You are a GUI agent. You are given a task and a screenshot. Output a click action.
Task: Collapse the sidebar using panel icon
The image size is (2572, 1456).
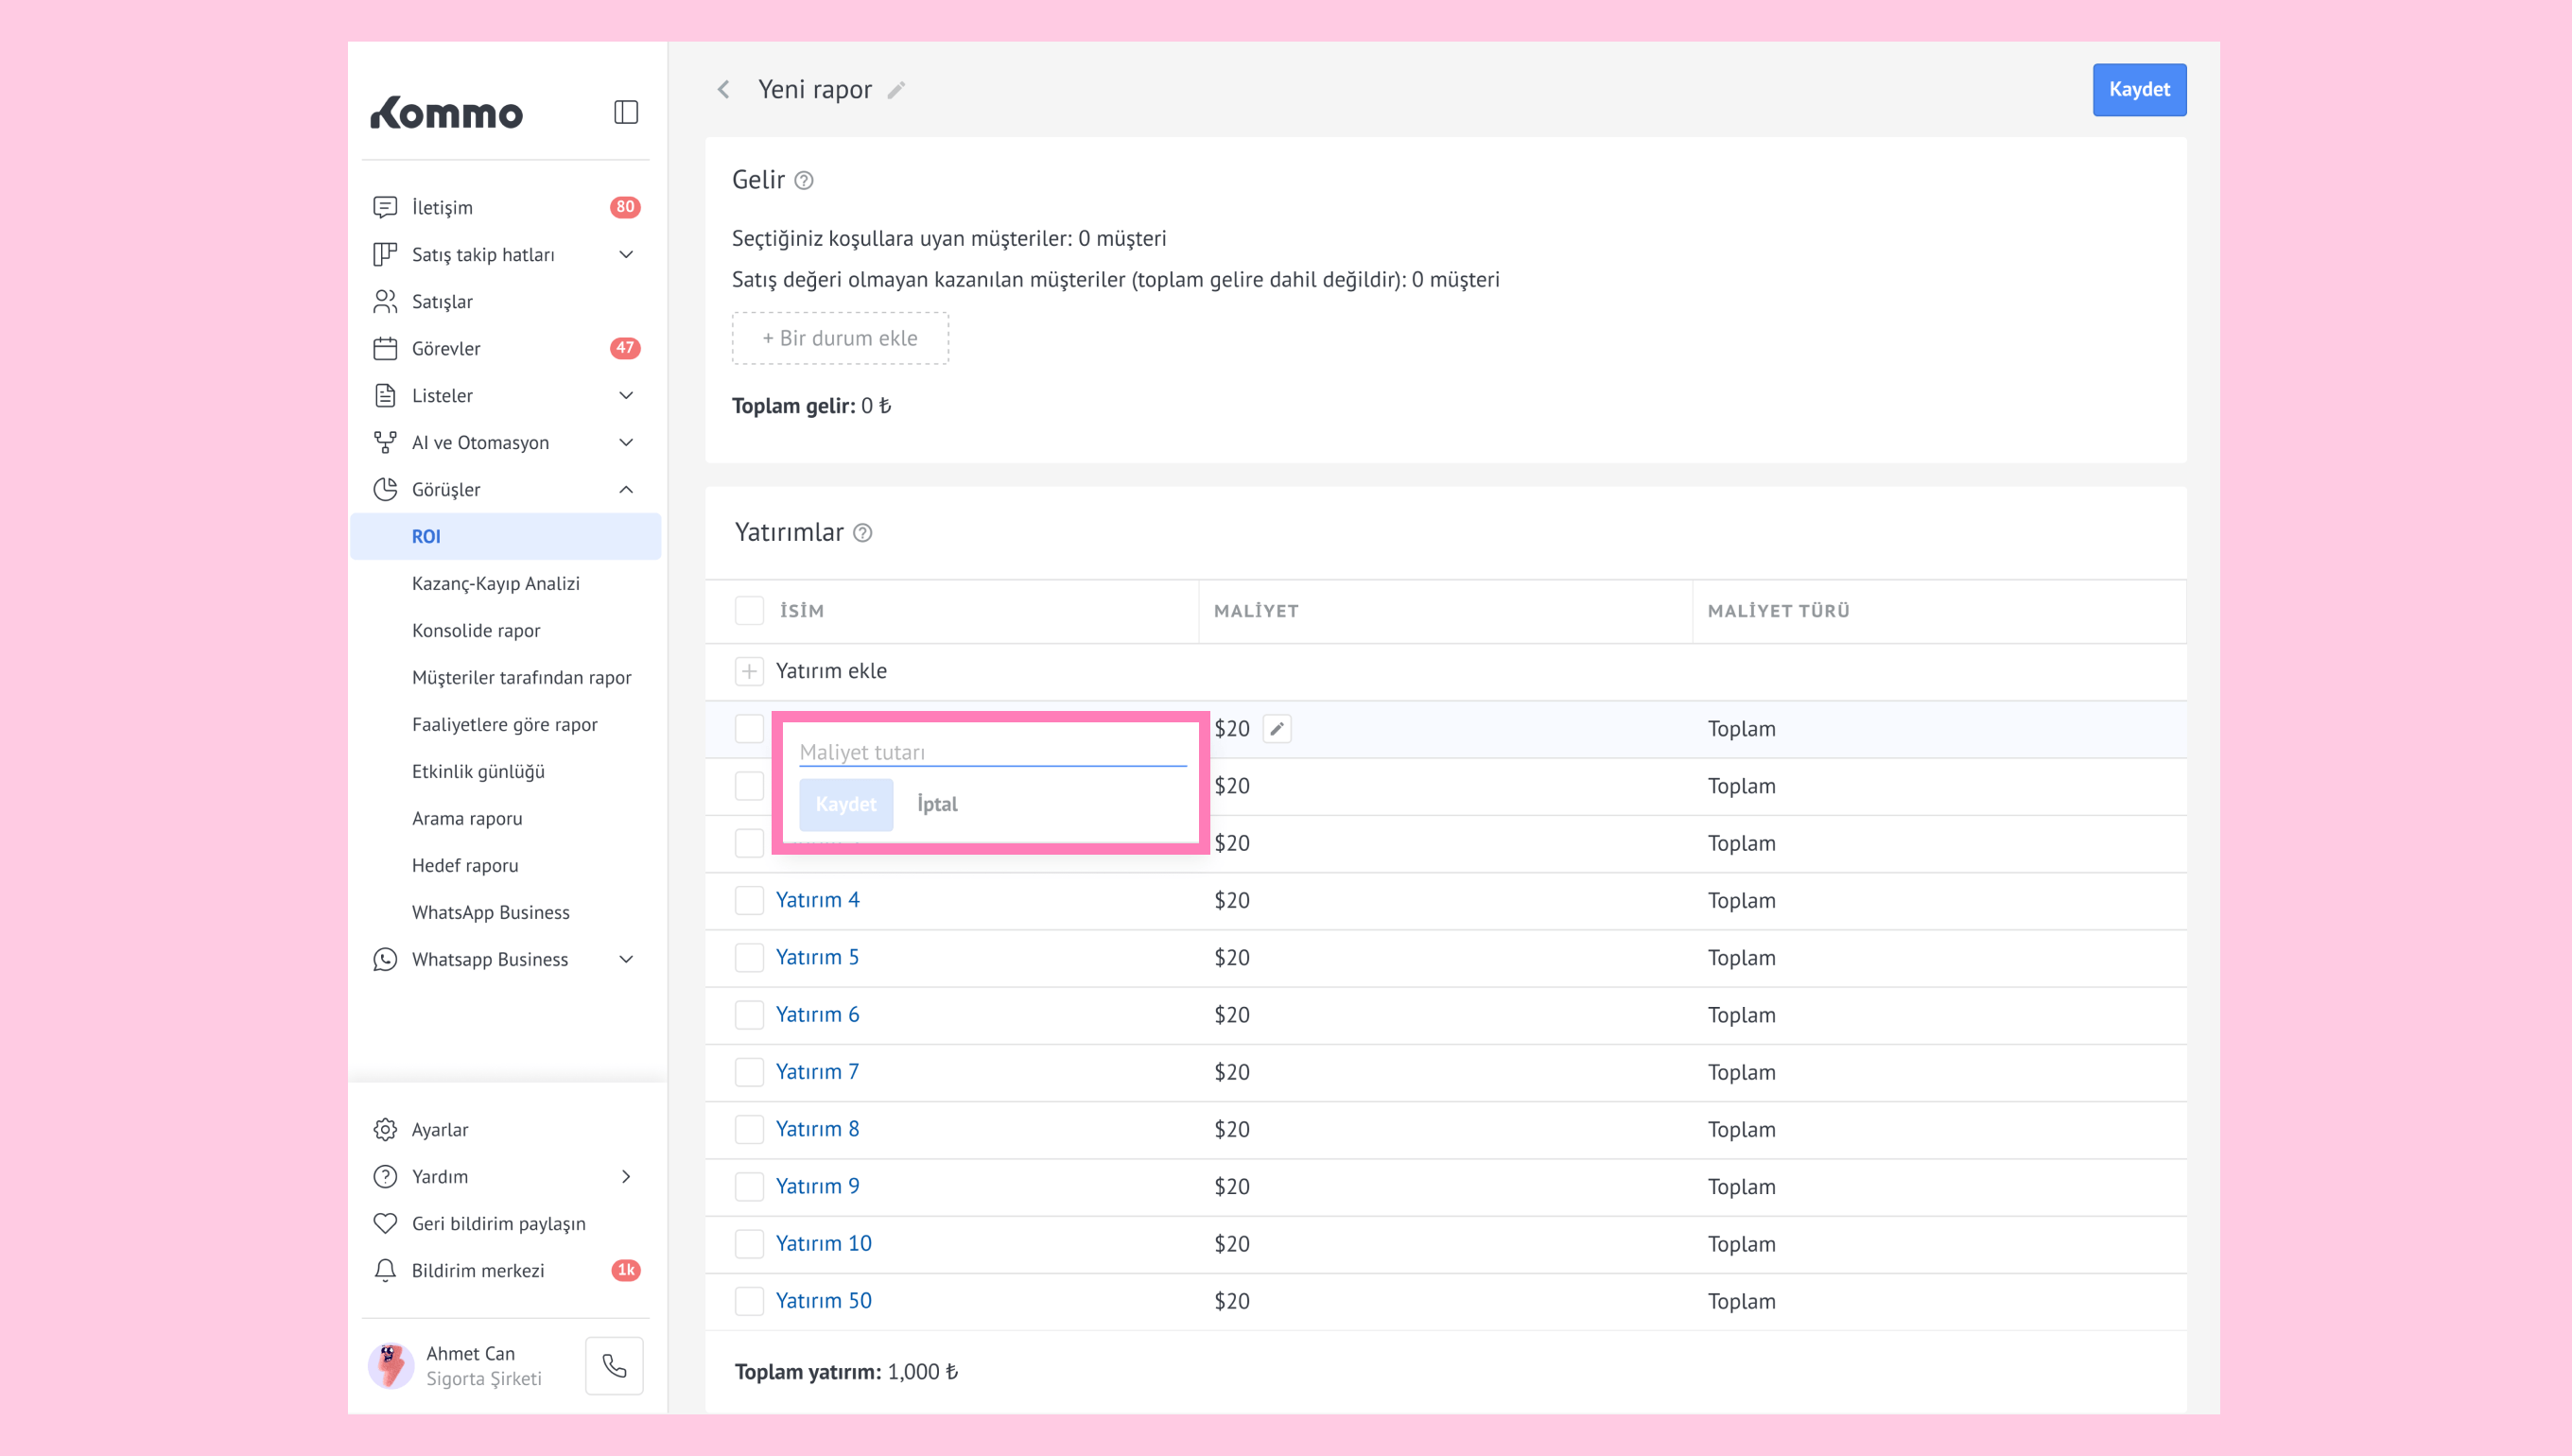(626, 112)
